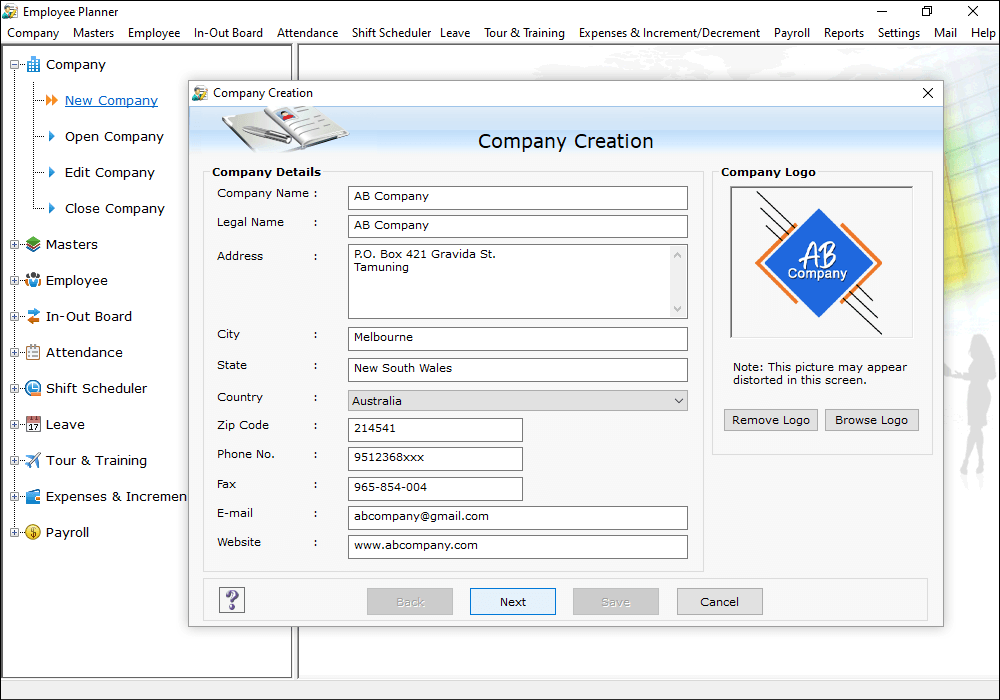Click the Zip Code field
Viewport: 1000px width, 700px height.
435,430
